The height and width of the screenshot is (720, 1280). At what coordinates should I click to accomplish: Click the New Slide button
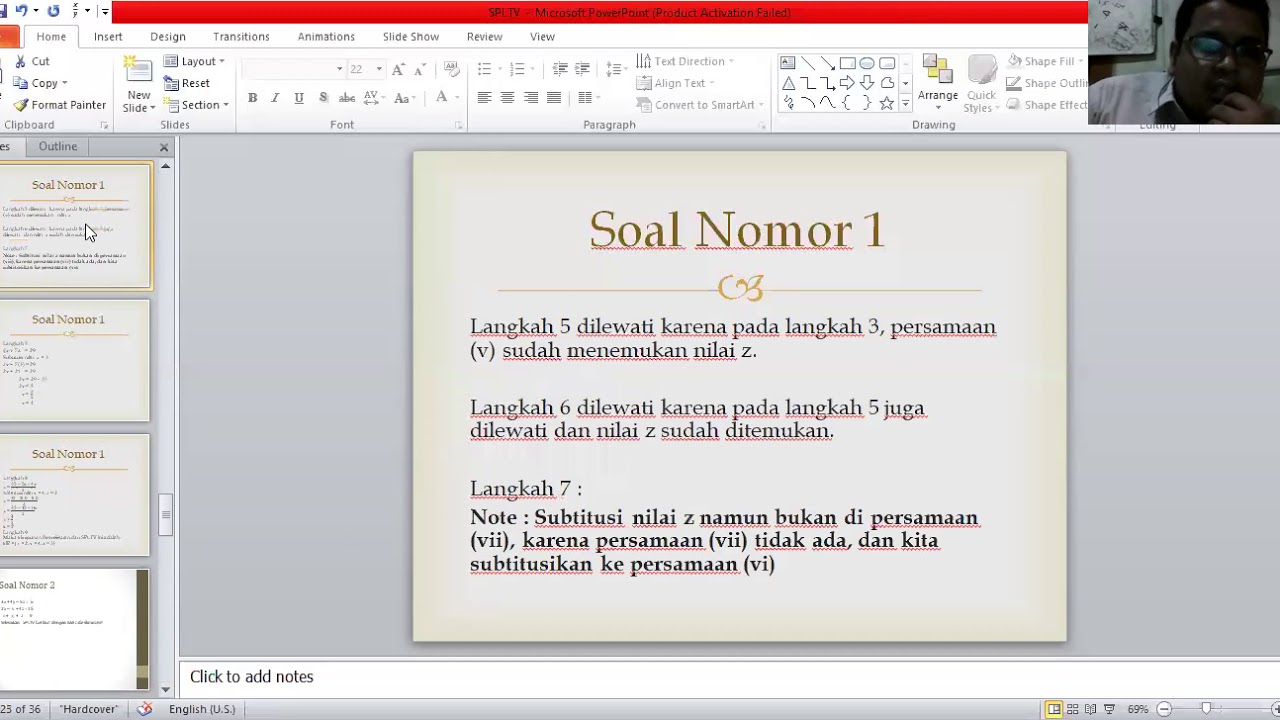click(139, 85)
